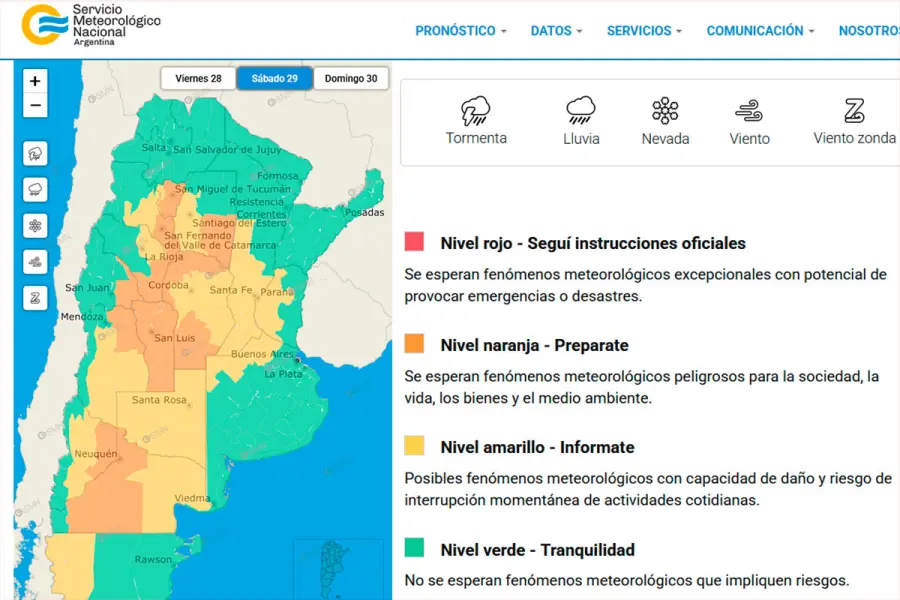Zoom out on the alert map
This screenshot has width=900, height=600.
coord(35,105)
